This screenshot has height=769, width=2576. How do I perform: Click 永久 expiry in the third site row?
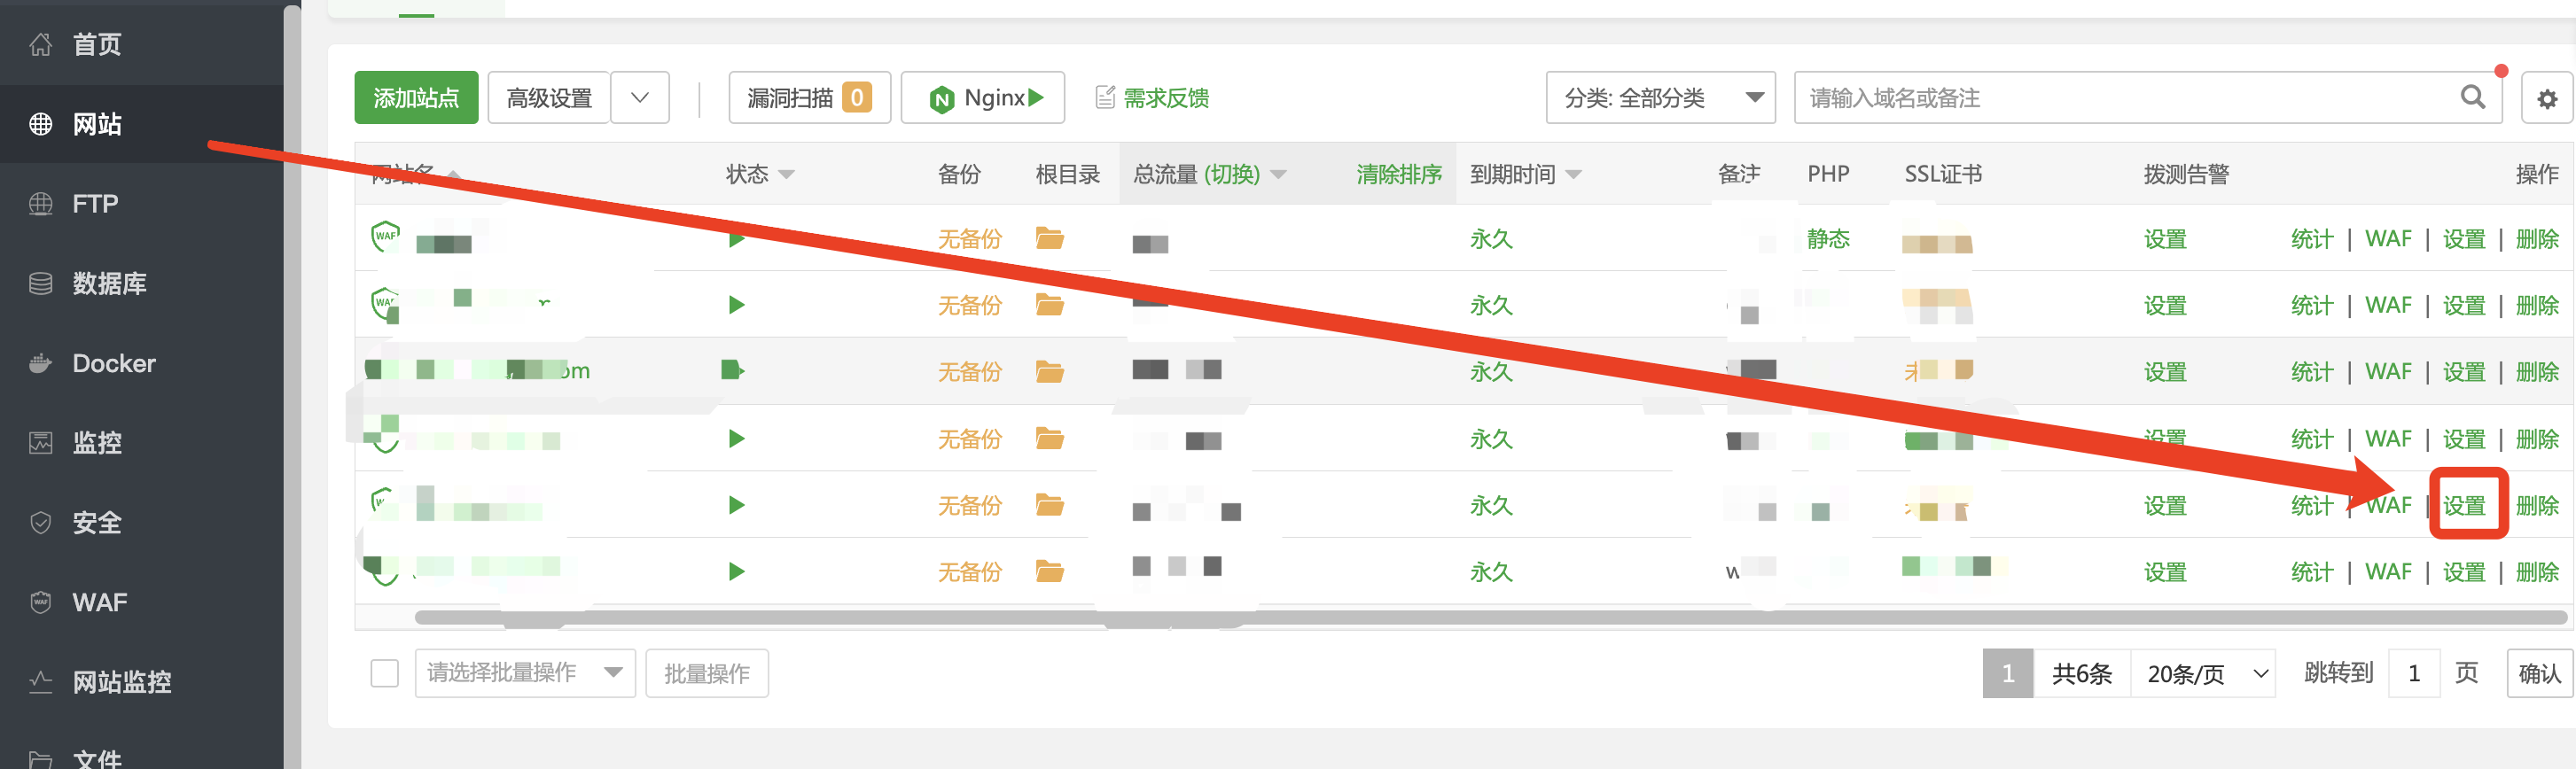pyautogui.click(x=1490, y=372)
